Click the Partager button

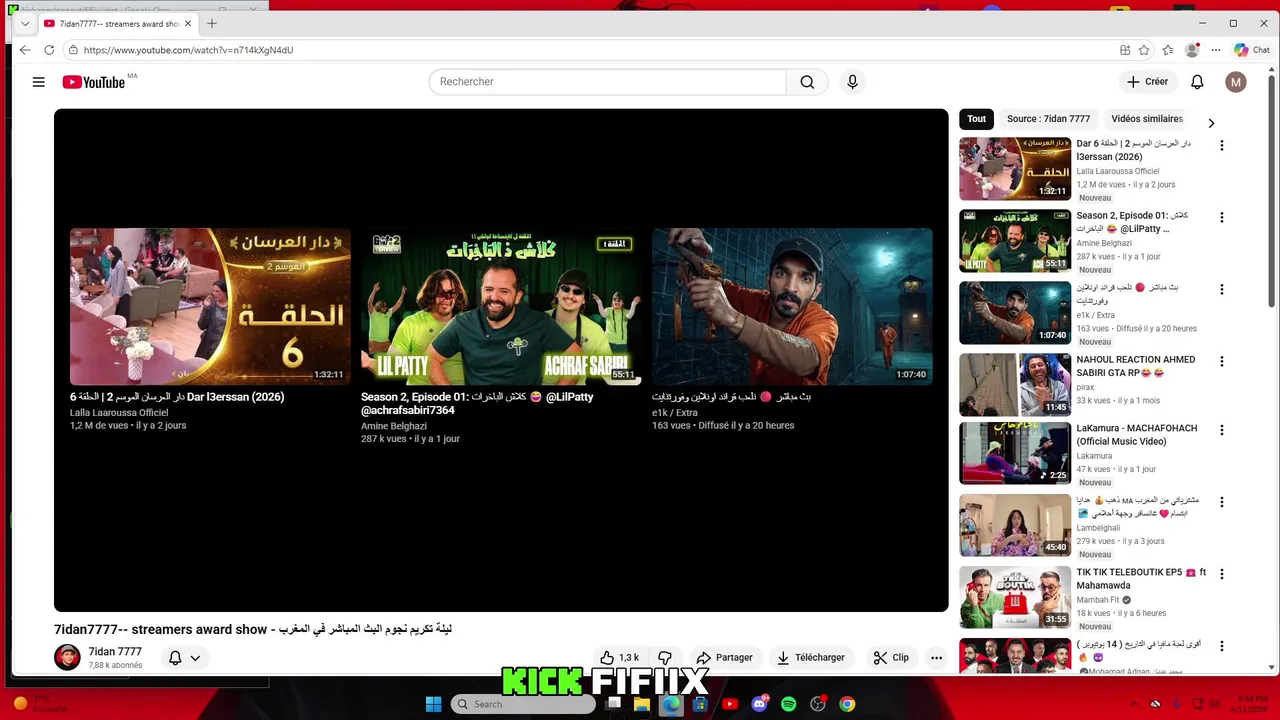[x=724, y=657]
